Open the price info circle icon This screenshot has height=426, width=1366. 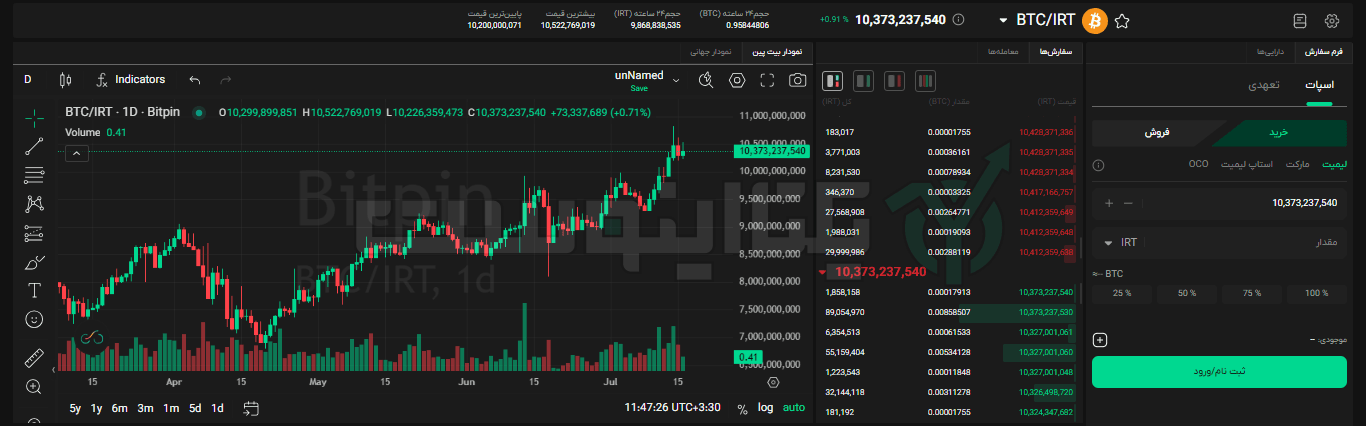[959, 20]
